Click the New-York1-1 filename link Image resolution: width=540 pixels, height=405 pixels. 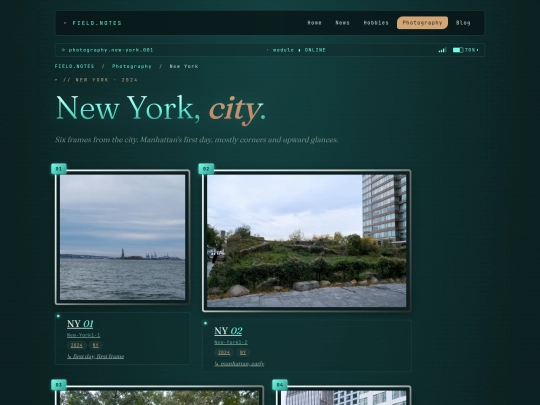83,335
